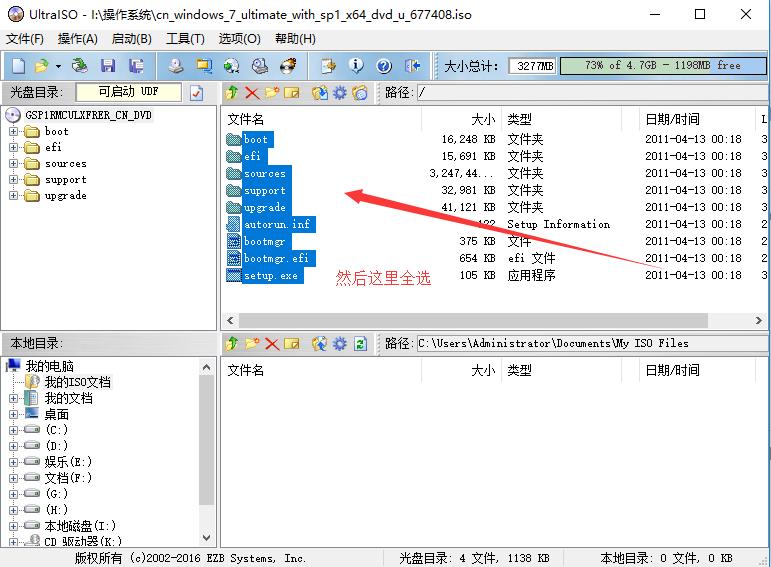Click right arrow of disc list scrollbar

coord(759,320)
